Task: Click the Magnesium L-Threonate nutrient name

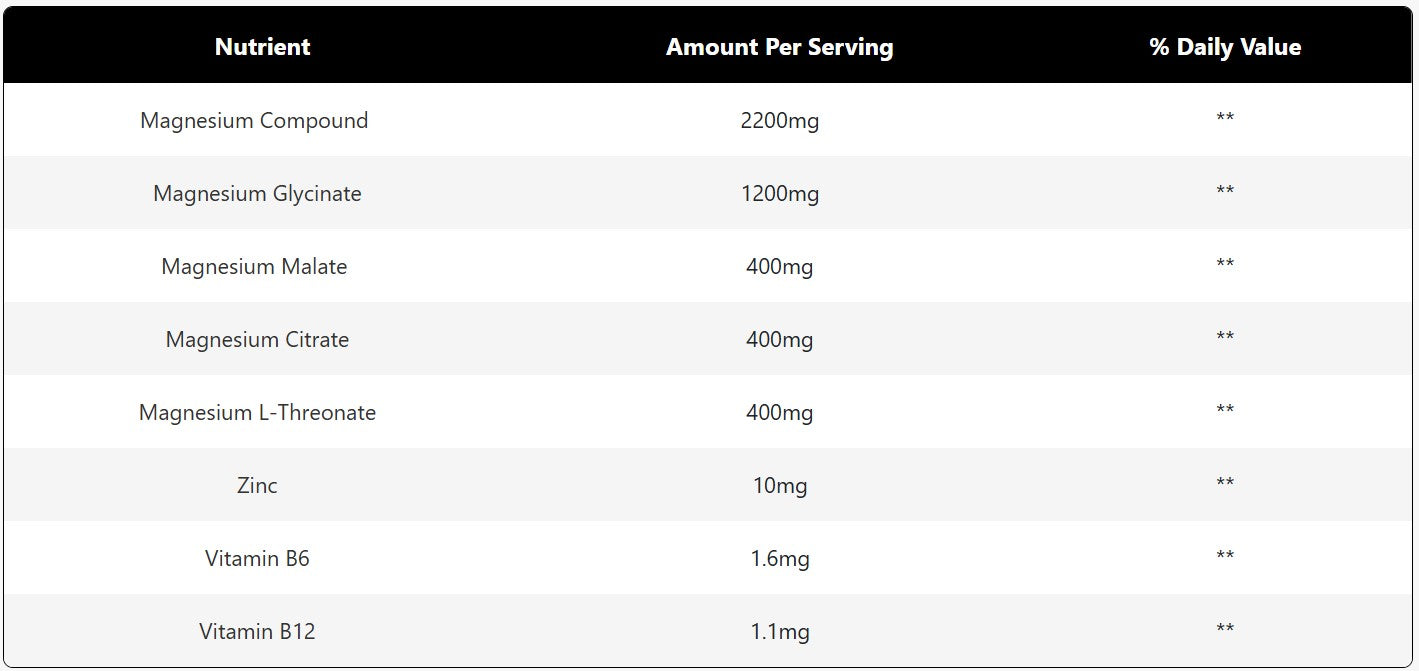Action: point(257,413)
